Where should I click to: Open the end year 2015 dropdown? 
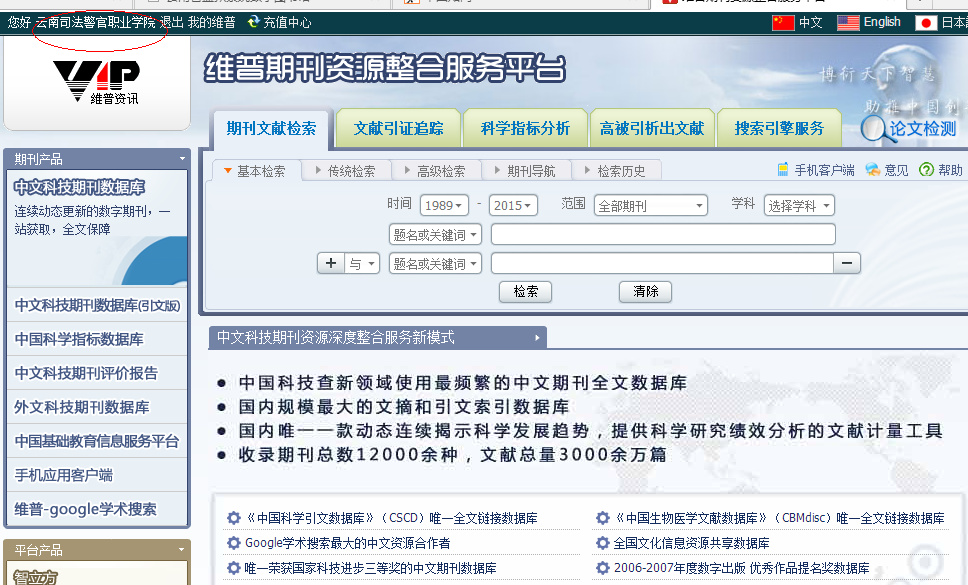tap(513, 205)
